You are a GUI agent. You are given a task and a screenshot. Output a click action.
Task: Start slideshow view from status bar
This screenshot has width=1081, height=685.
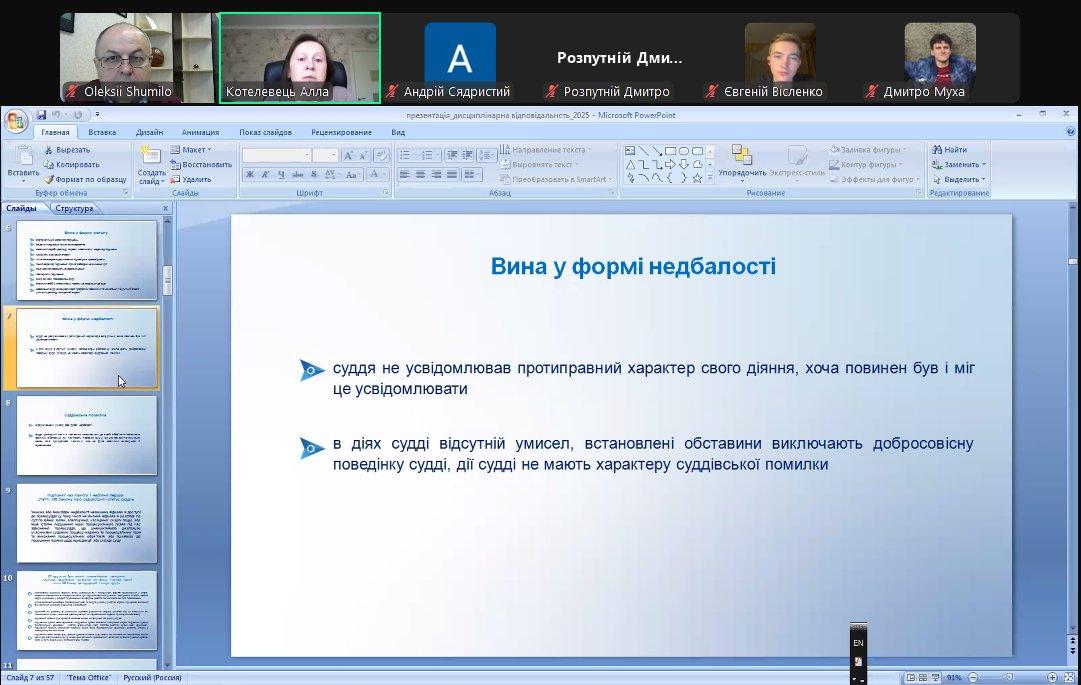[936, 677]
